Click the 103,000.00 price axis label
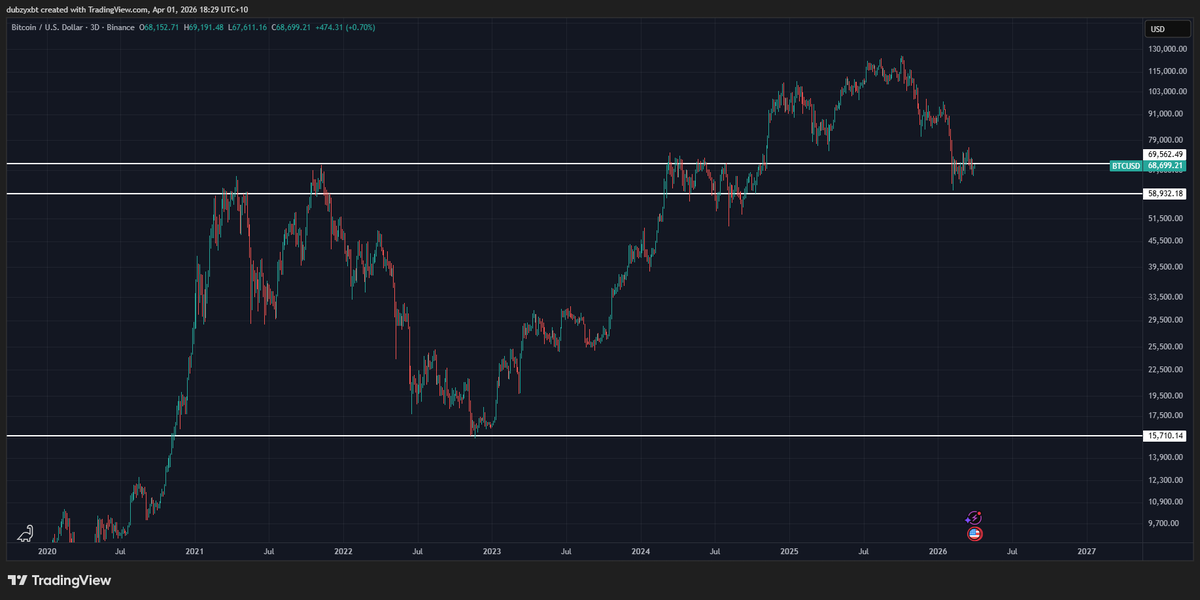Image resolution: width=1200 pixels, height=600 pixels. (x=1166, y=91)
